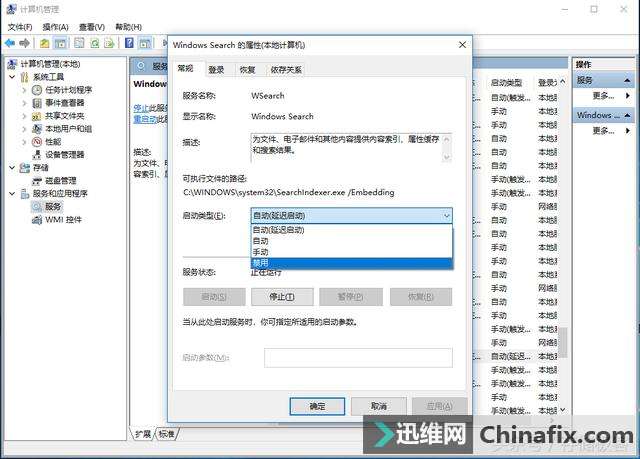The height and width of the screenshot is (459, 640).
Task: Click the description box scroll-down arrow
Action: coord(447,157)
